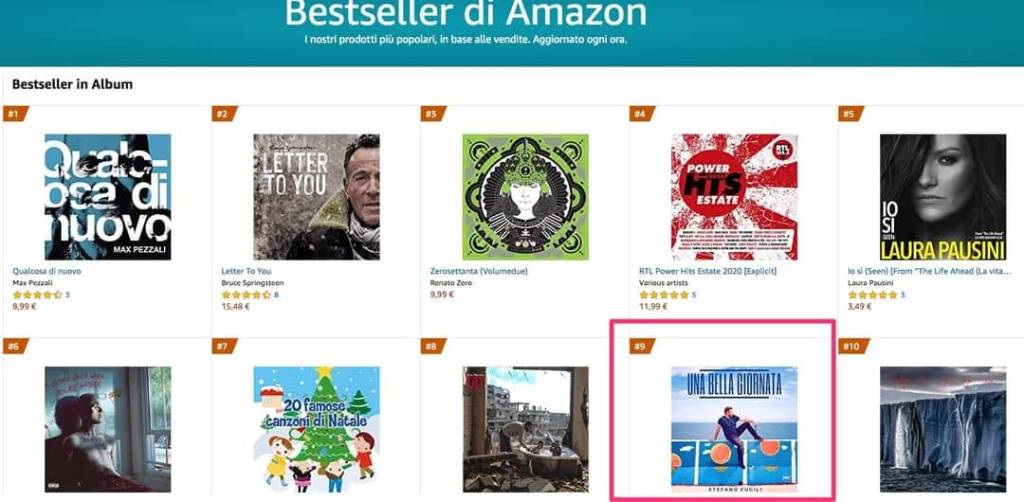Open the Qualcosa di nuovo album cover
The width and height of the screenshot is (1024, 502).
[x=108, y=197]
